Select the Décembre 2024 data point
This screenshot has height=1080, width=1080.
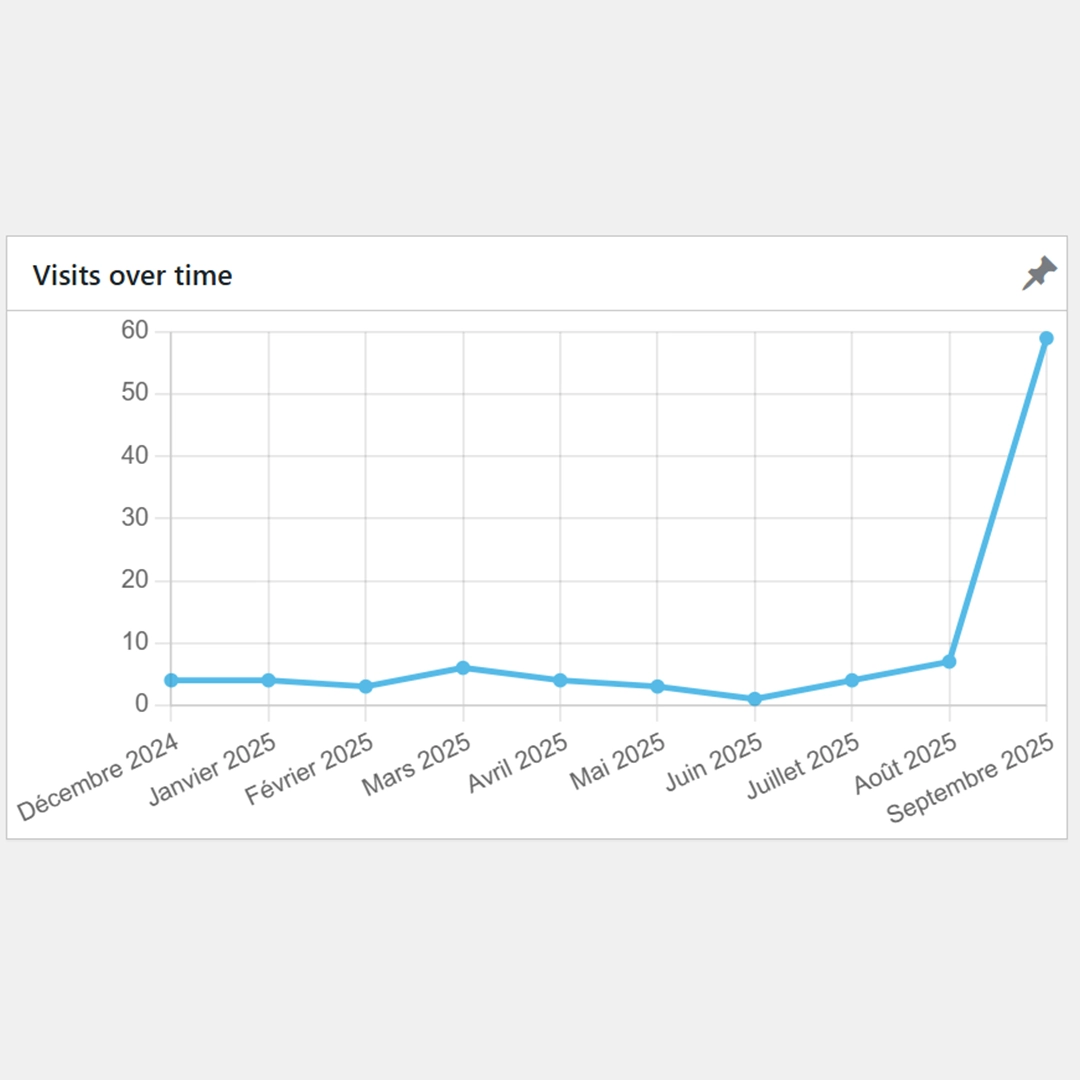click(171, 680)
